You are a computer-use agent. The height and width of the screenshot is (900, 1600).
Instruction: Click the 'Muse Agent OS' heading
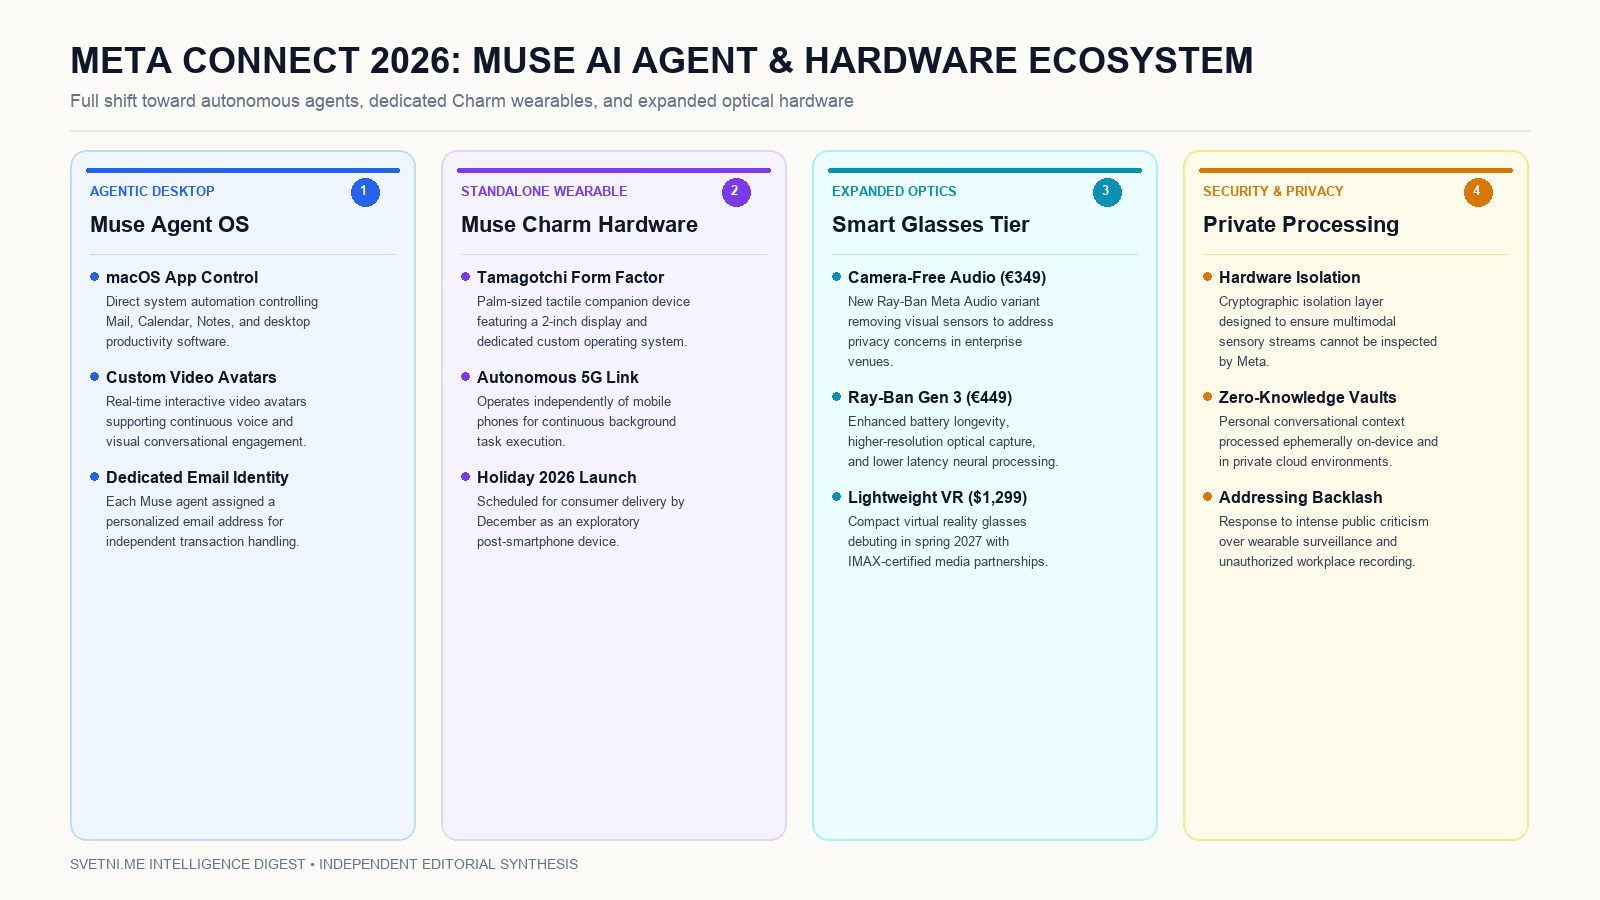tap(170, 225)
